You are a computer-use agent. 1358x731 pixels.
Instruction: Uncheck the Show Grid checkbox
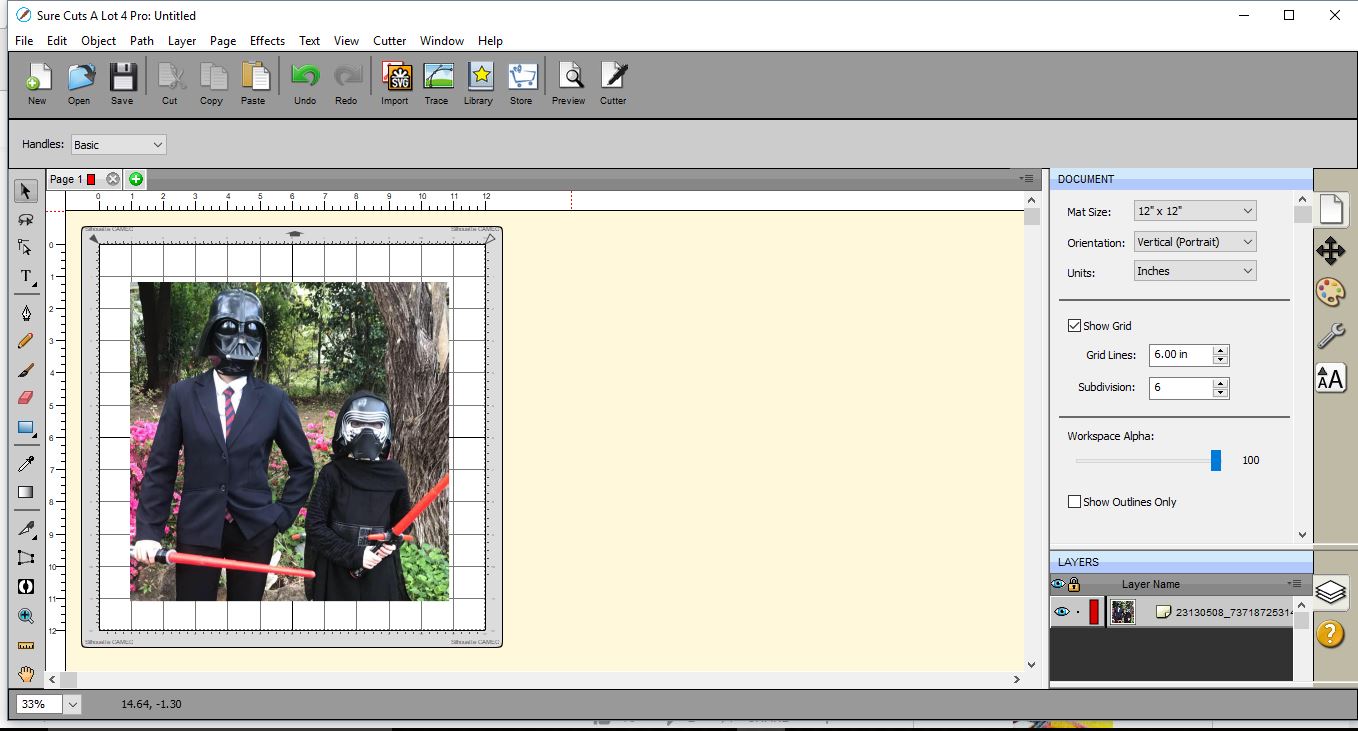pyautogui.click(x=1074, y=326)
